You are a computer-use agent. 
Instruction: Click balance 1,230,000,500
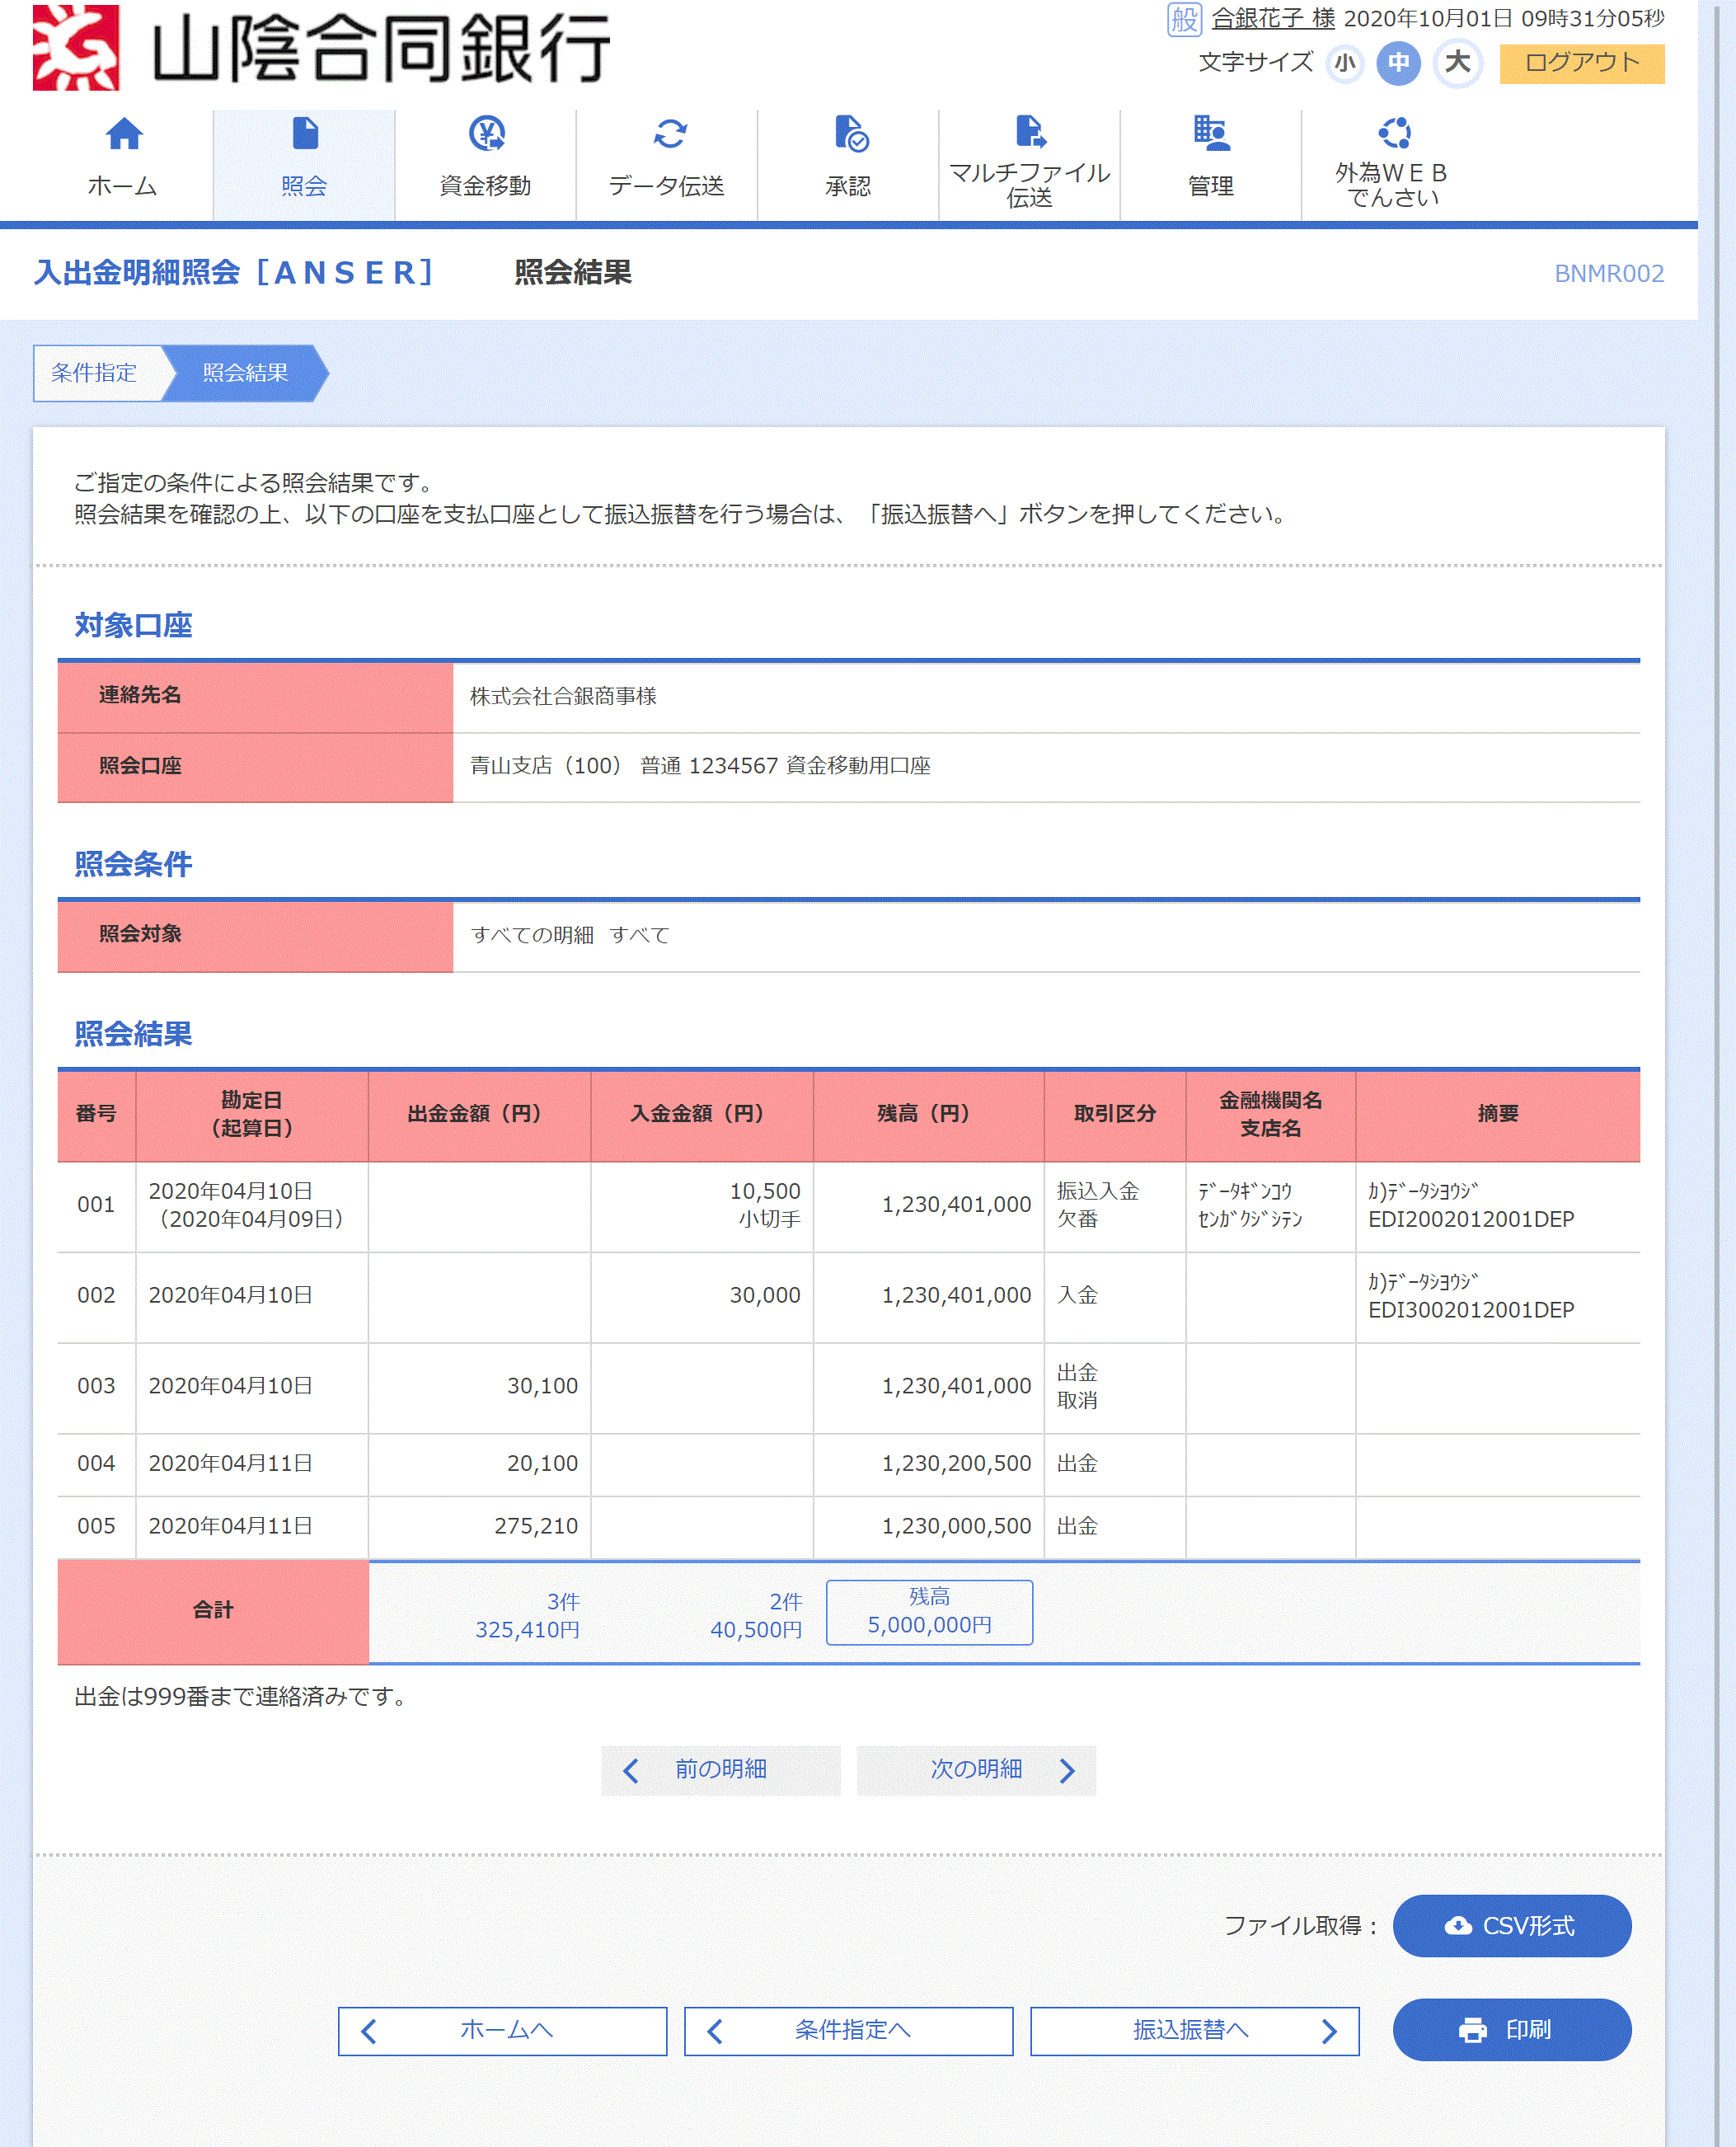coord(956,1527)
